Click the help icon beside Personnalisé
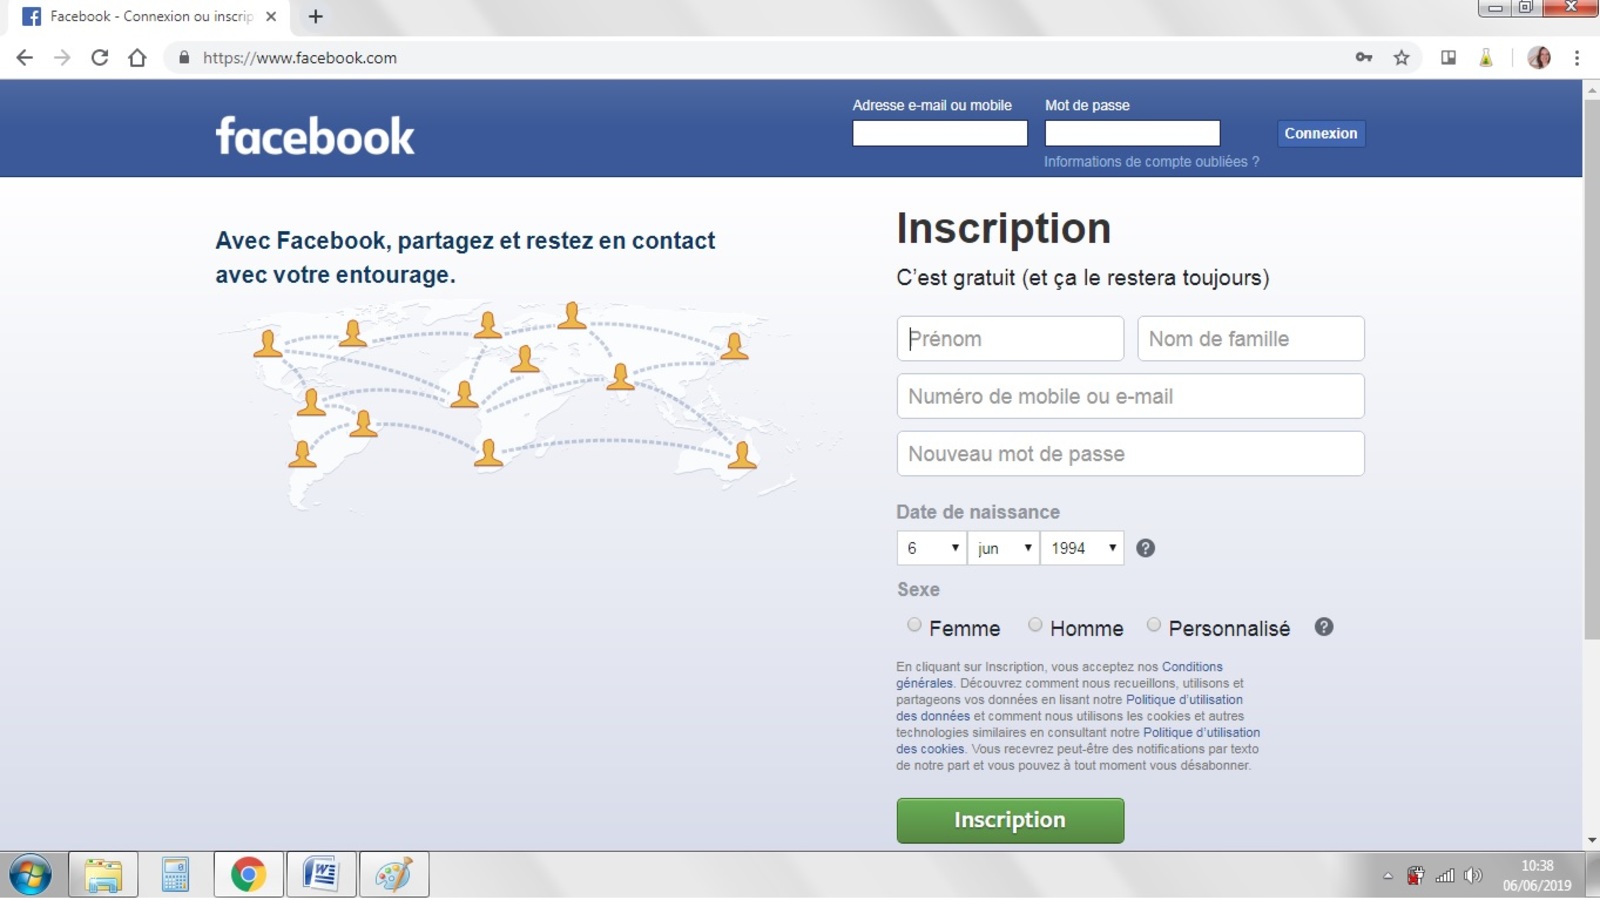 tap(1324, 627)
